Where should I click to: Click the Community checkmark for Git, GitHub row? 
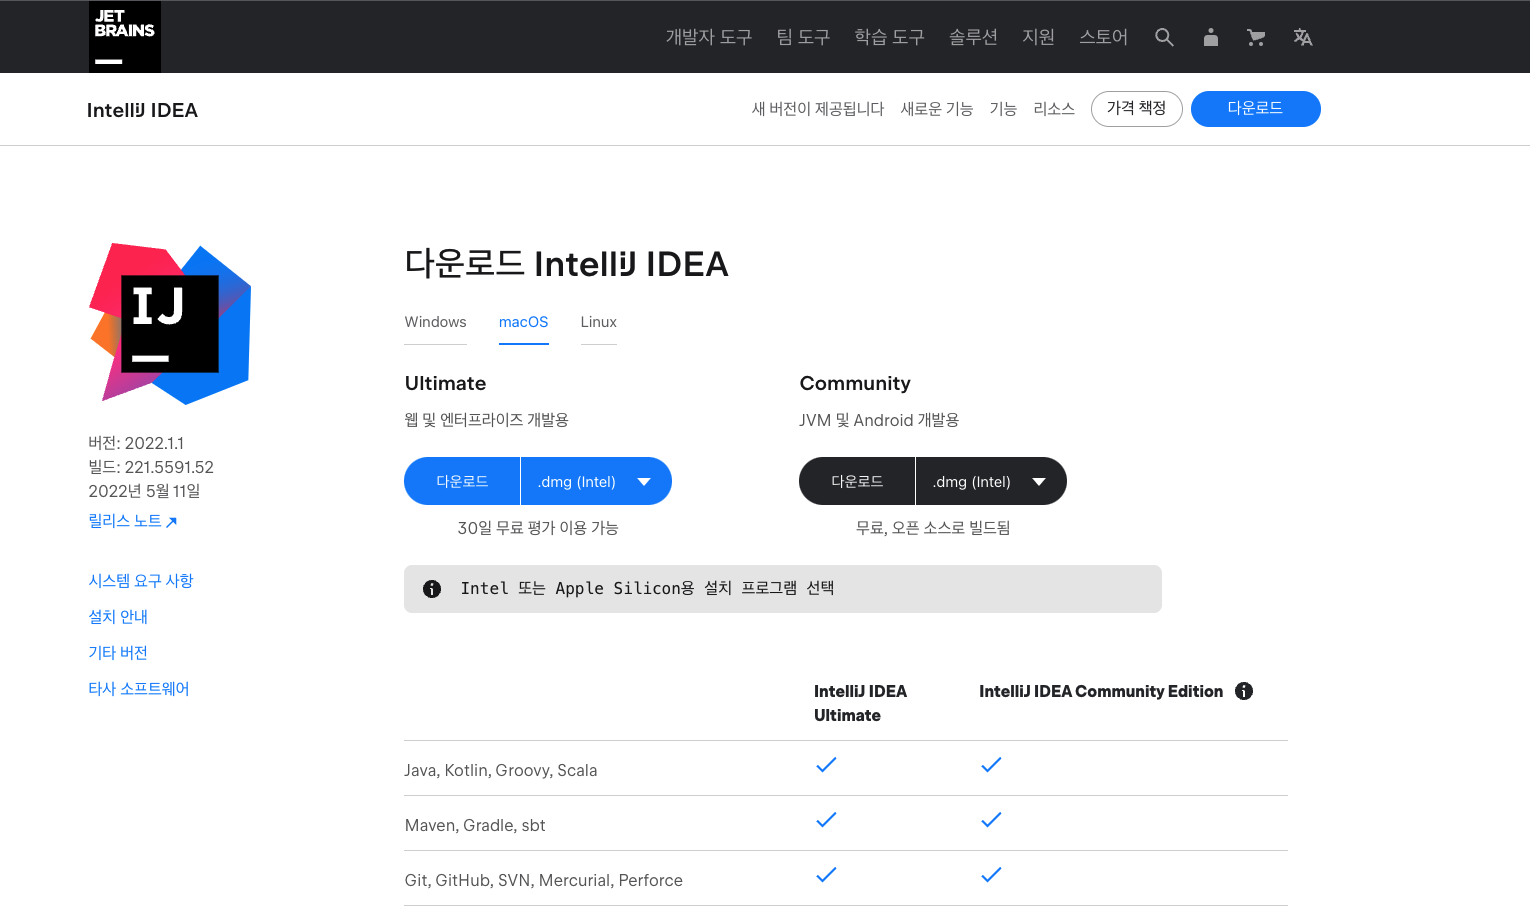point(991,875)
